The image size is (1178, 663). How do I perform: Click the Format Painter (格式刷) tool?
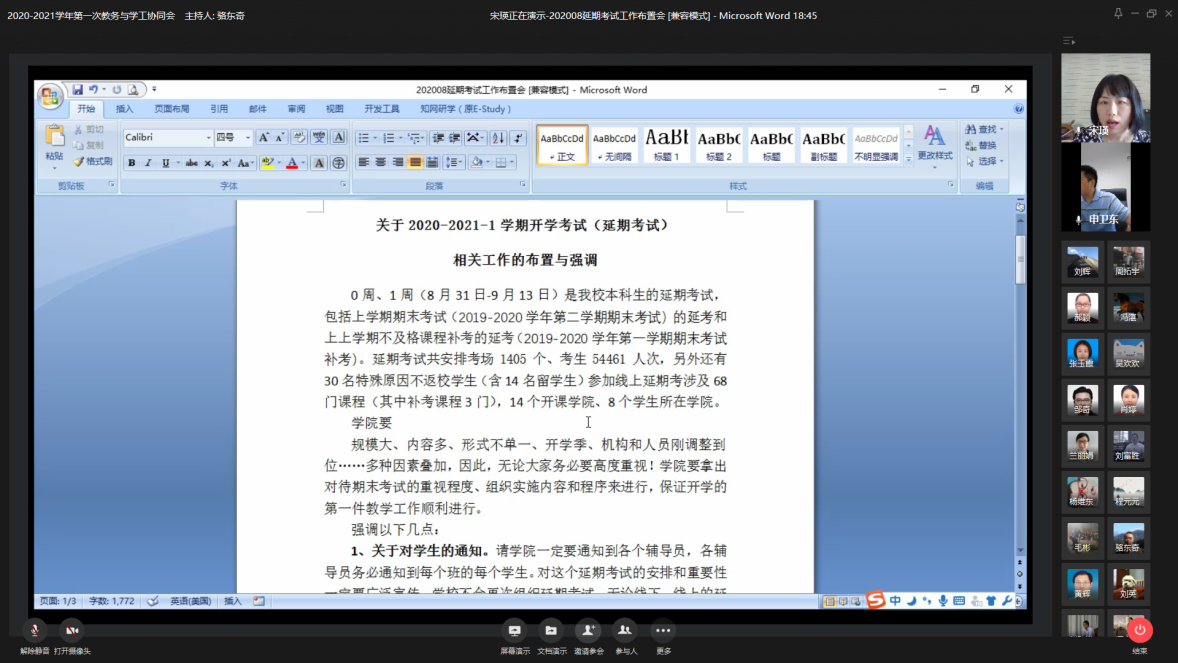pyautogui.click(x=93, y=161)
